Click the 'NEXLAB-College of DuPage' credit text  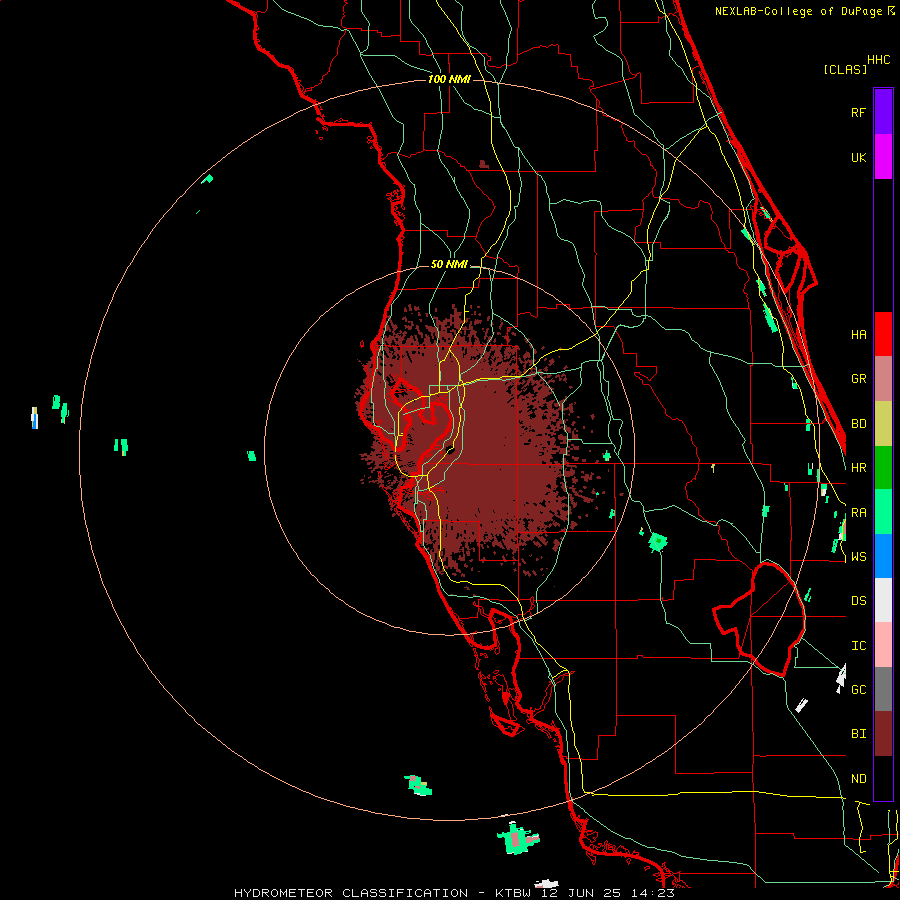[x=799, y=11]
